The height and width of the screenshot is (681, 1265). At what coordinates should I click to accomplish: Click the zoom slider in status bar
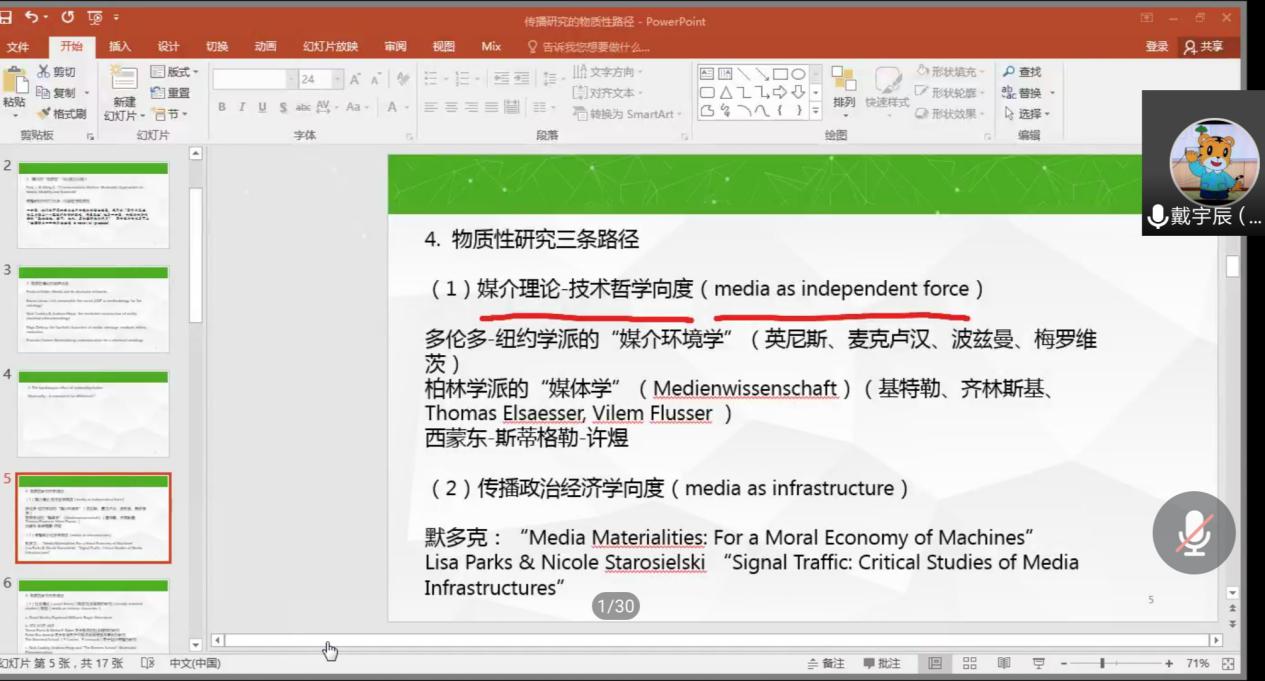(x=1103, y=664)
